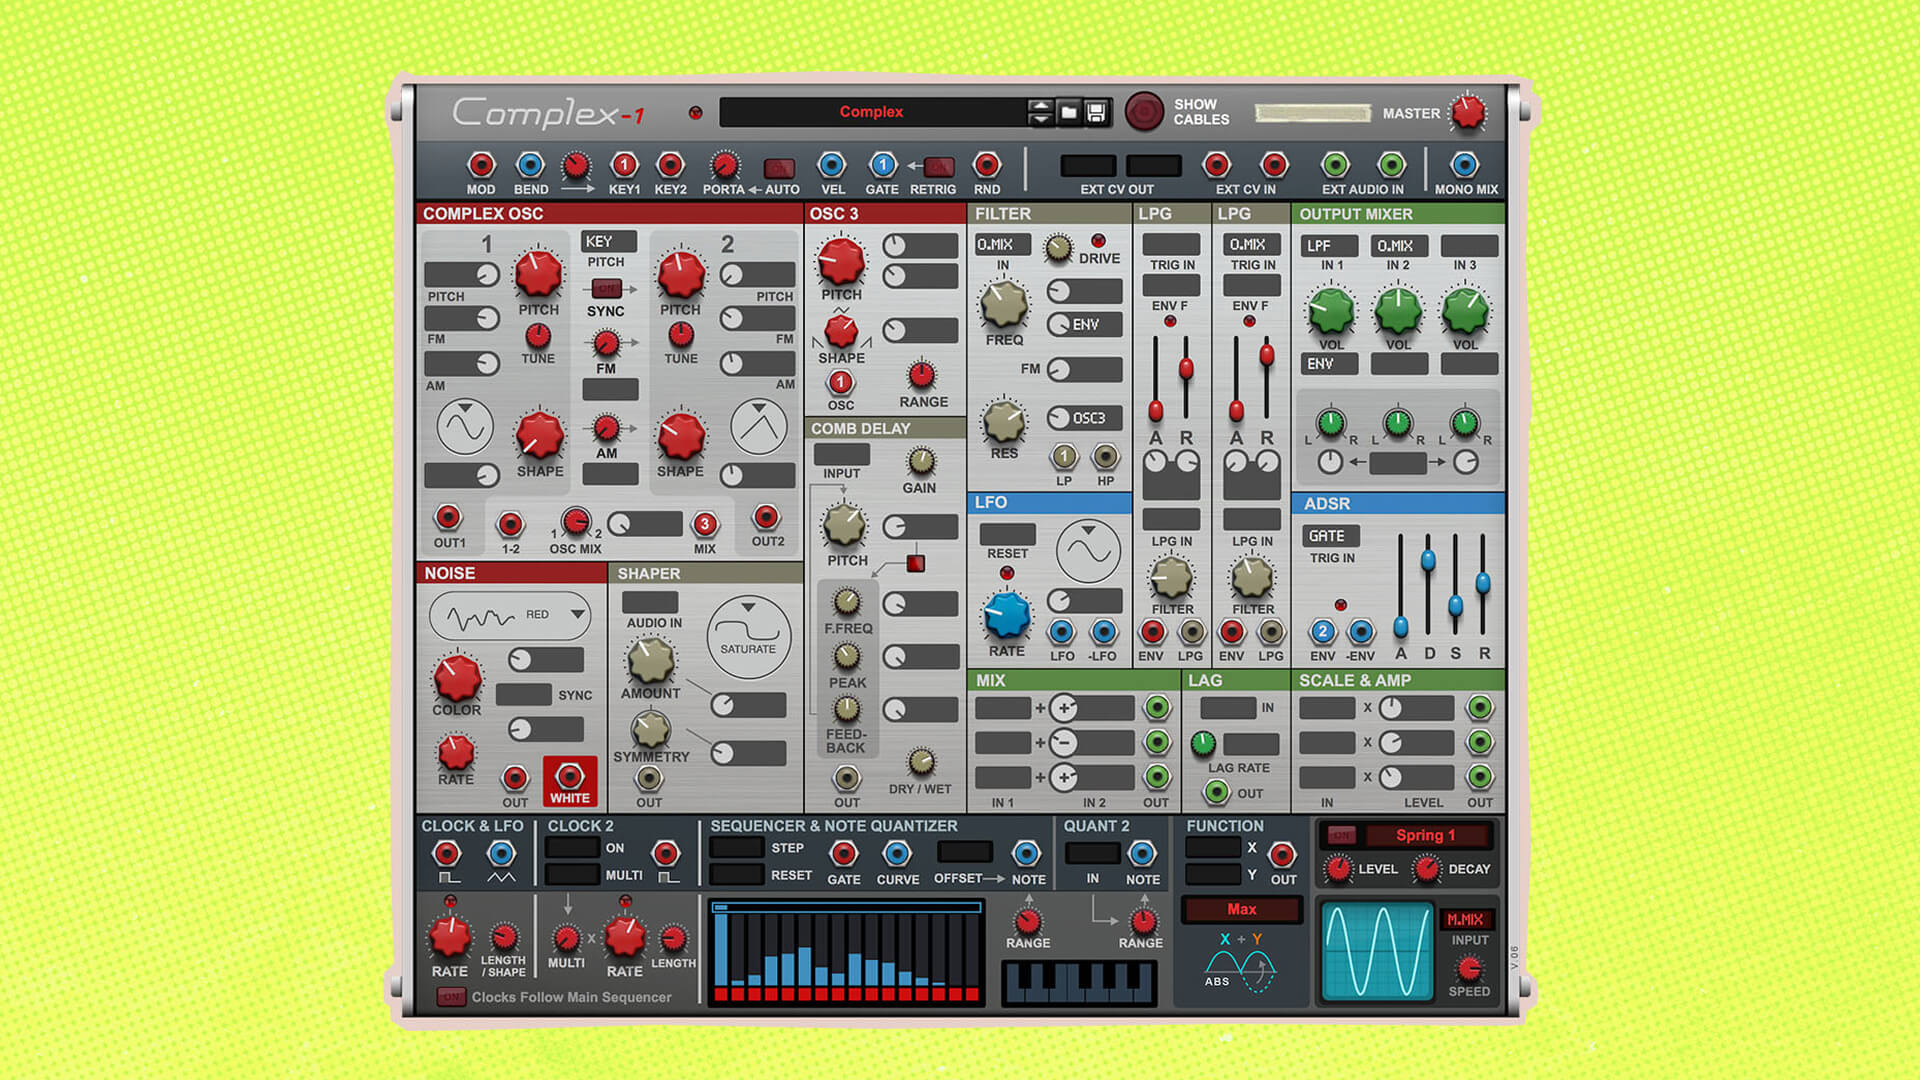
Task: Toggle Clocks Follow Main Sequencer ON
Action: (452, 997)
